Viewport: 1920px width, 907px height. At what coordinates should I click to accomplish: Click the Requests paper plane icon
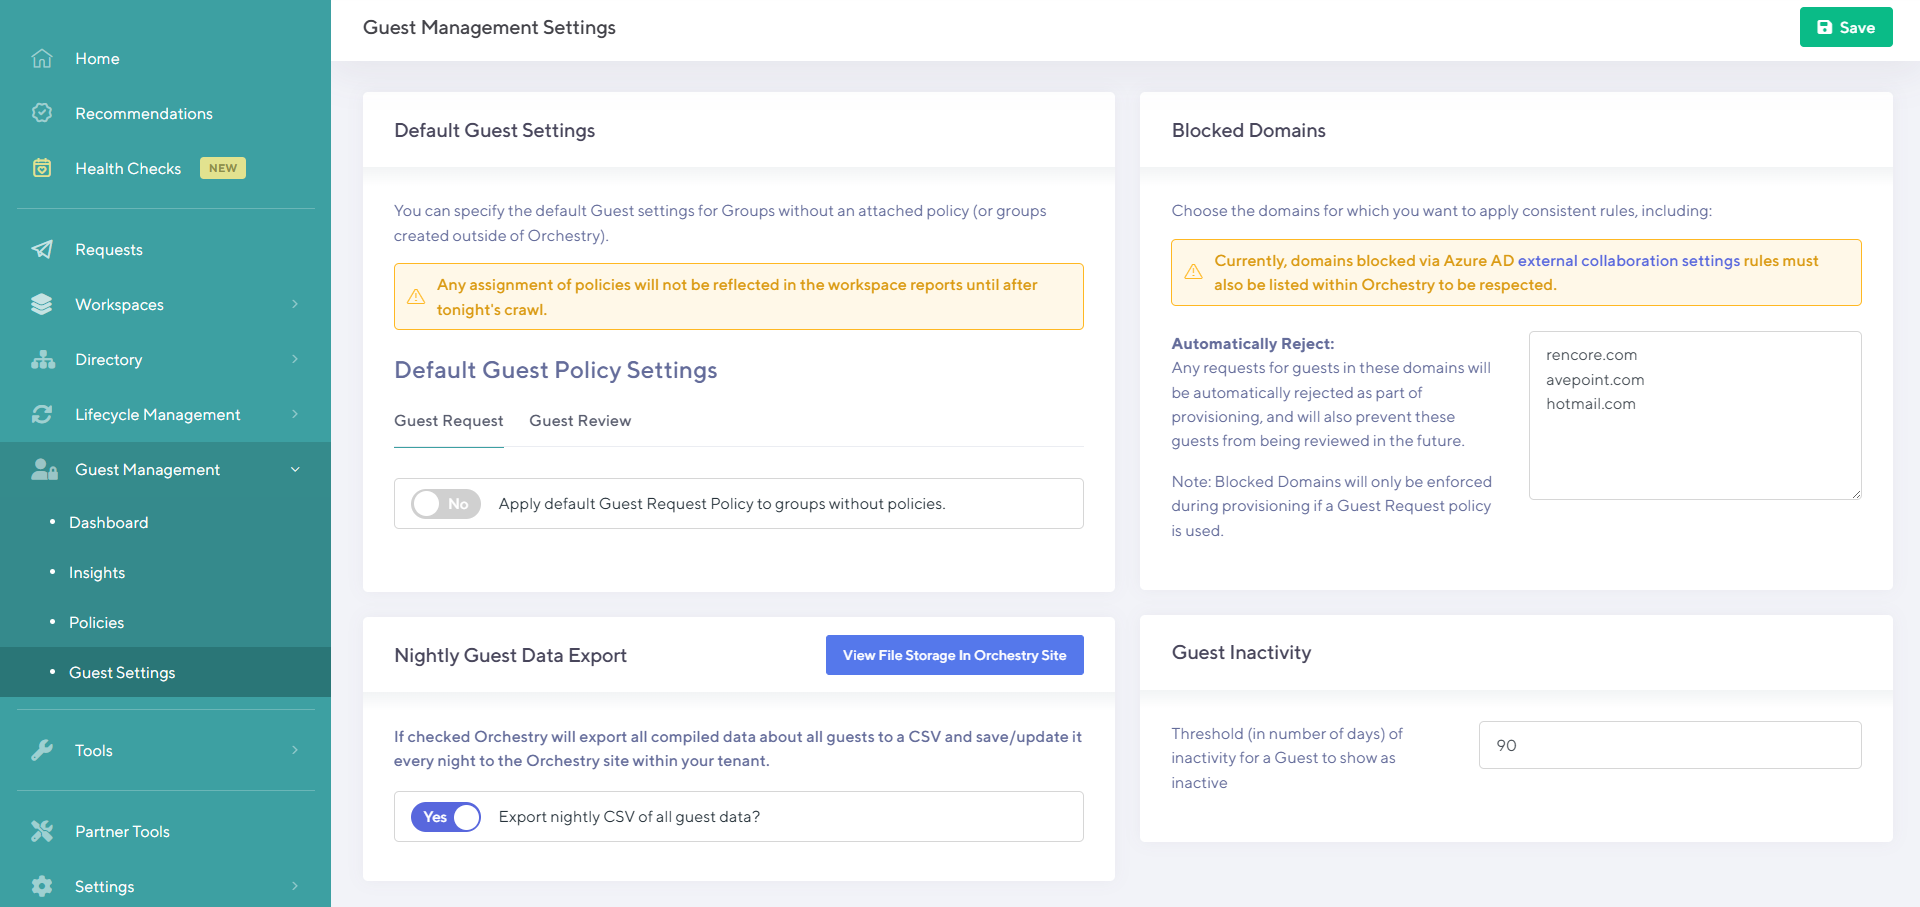pos(42,250)
